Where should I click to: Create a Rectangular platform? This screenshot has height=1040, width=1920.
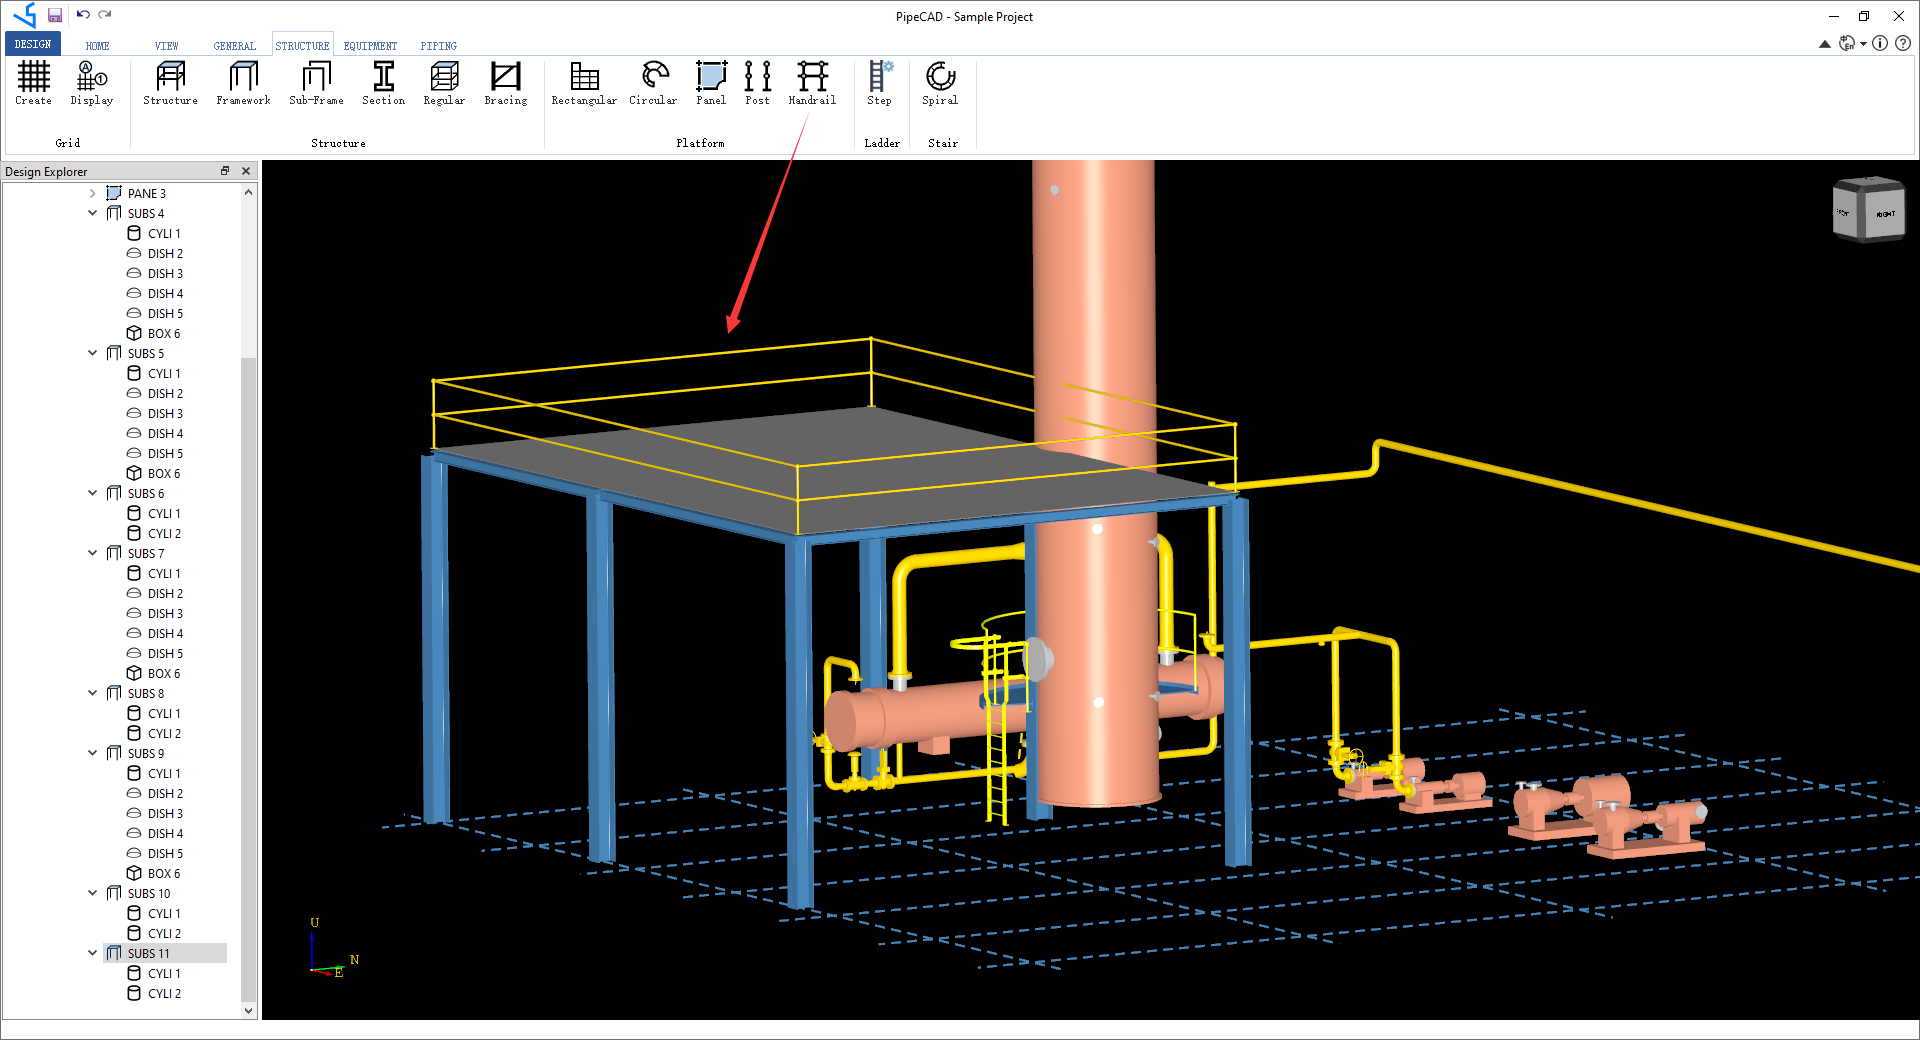(583, 84)
